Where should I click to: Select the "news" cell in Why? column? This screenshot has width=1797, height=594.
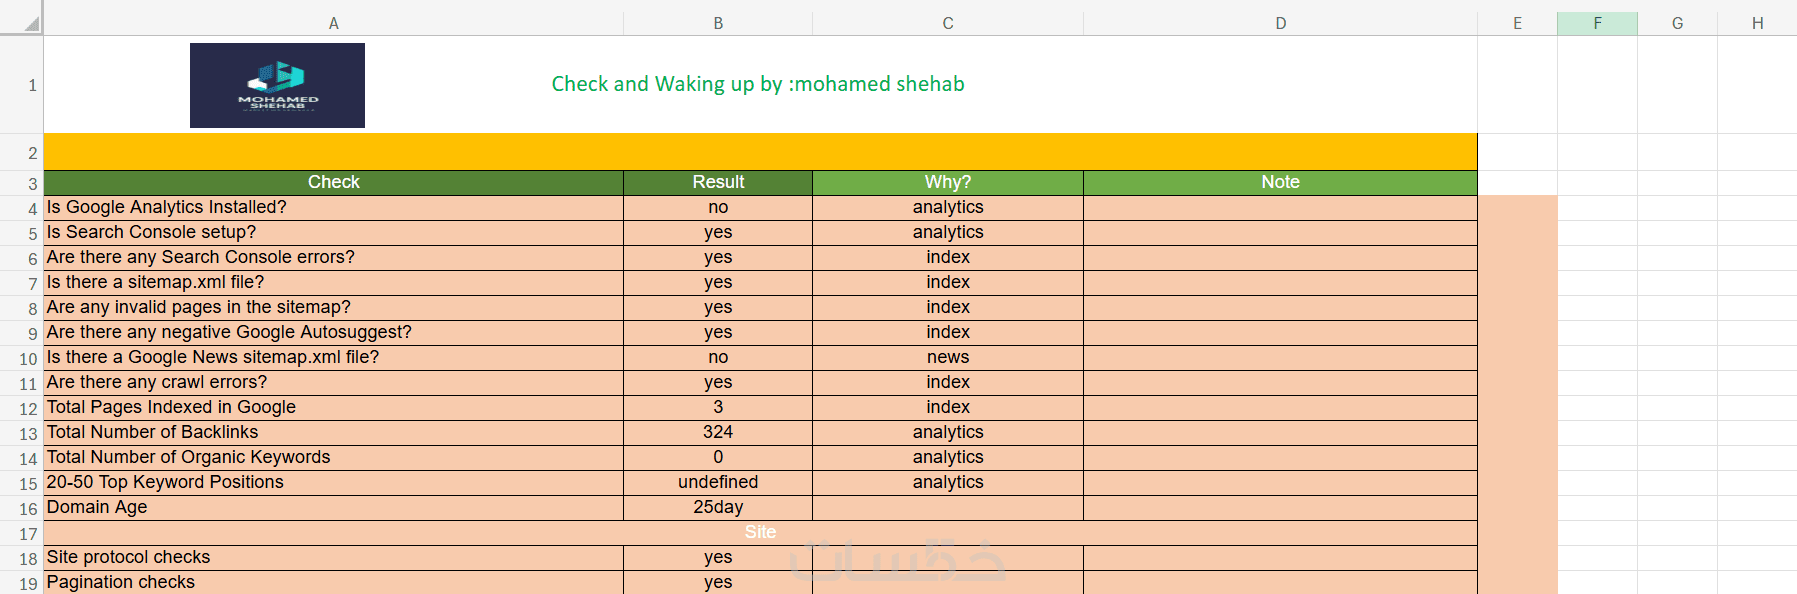pos(947,357)
